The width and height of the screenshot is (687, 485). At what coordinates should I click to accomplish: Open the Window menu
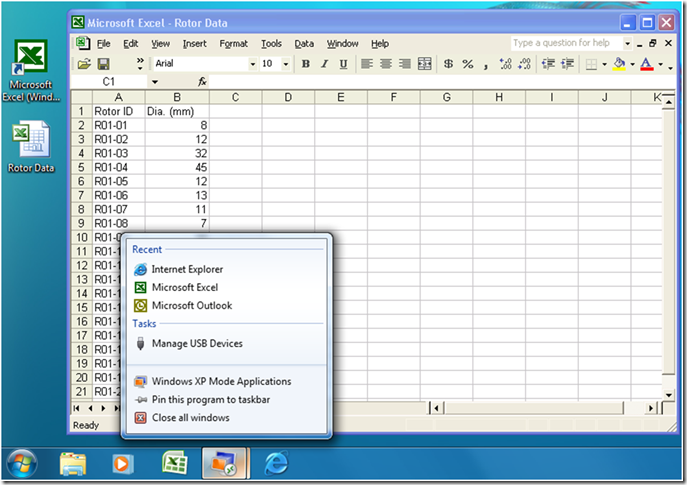point(343,43)
